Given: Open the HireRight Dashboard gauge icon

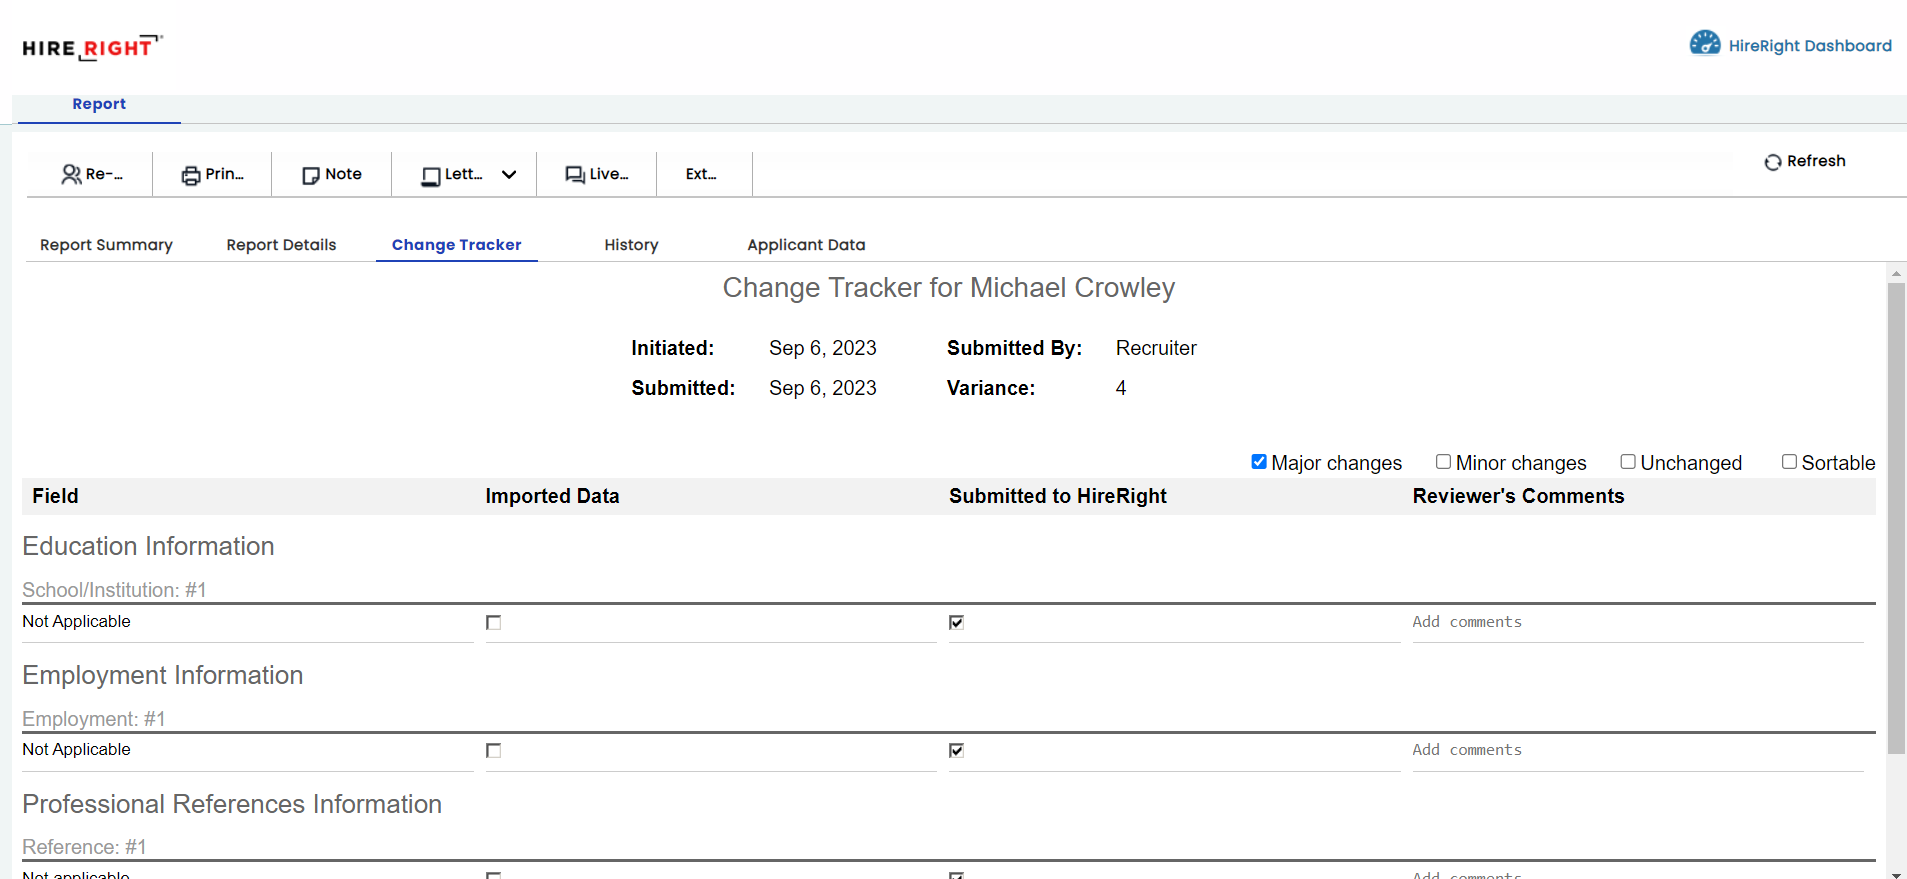Looking at the screenshot, I should [x=1704, y=43].
